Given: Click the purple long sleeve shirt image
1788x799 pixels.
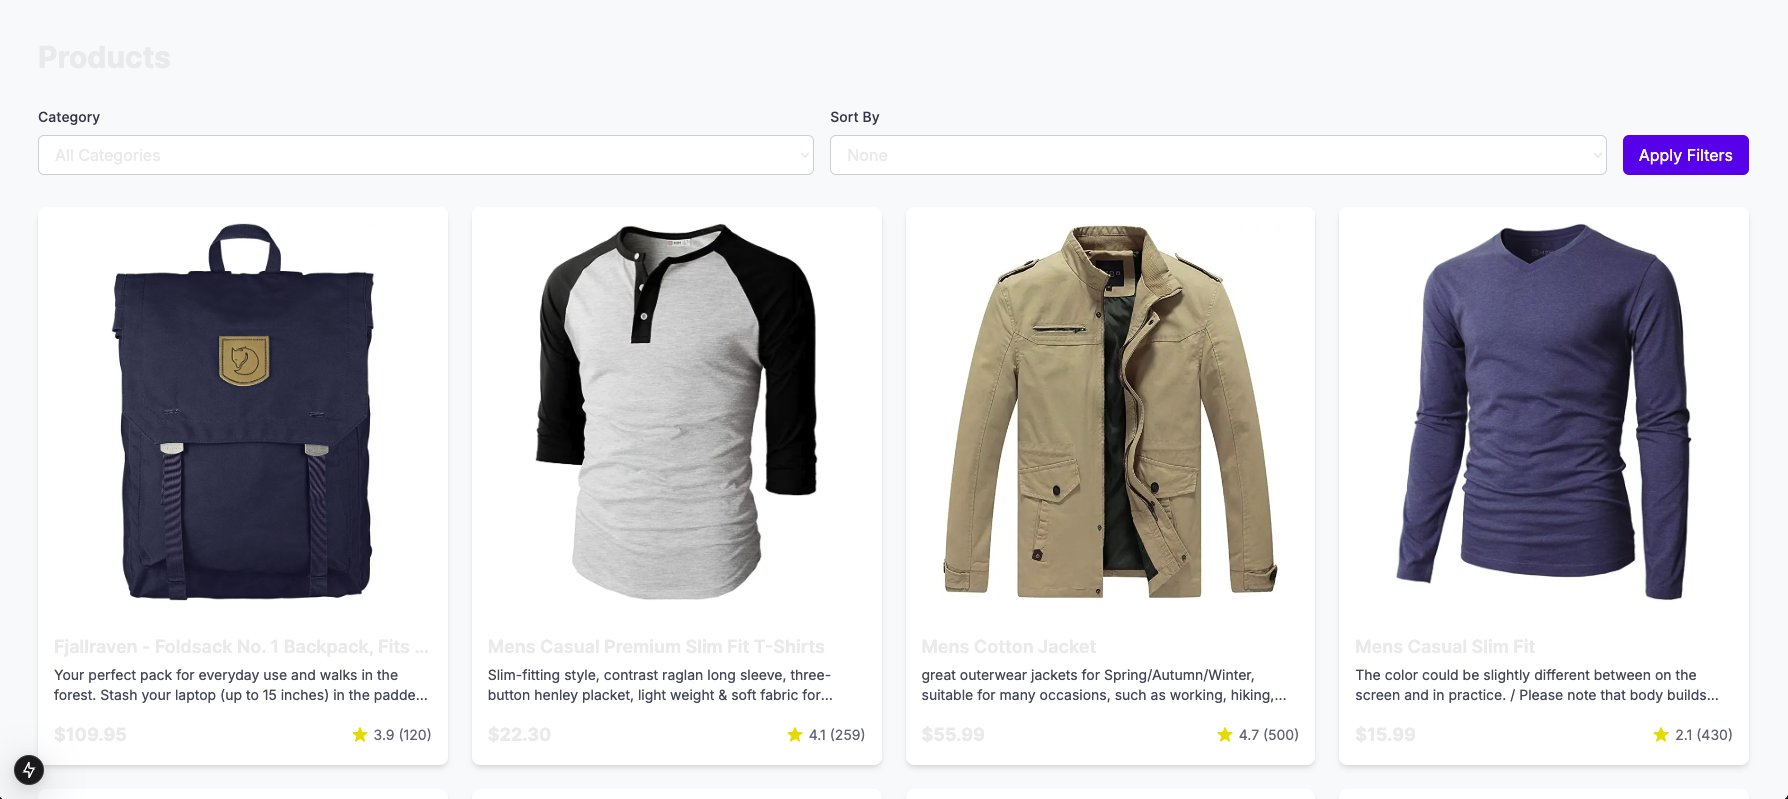Looking at the screenshot, I should (x=1544, y=411).
